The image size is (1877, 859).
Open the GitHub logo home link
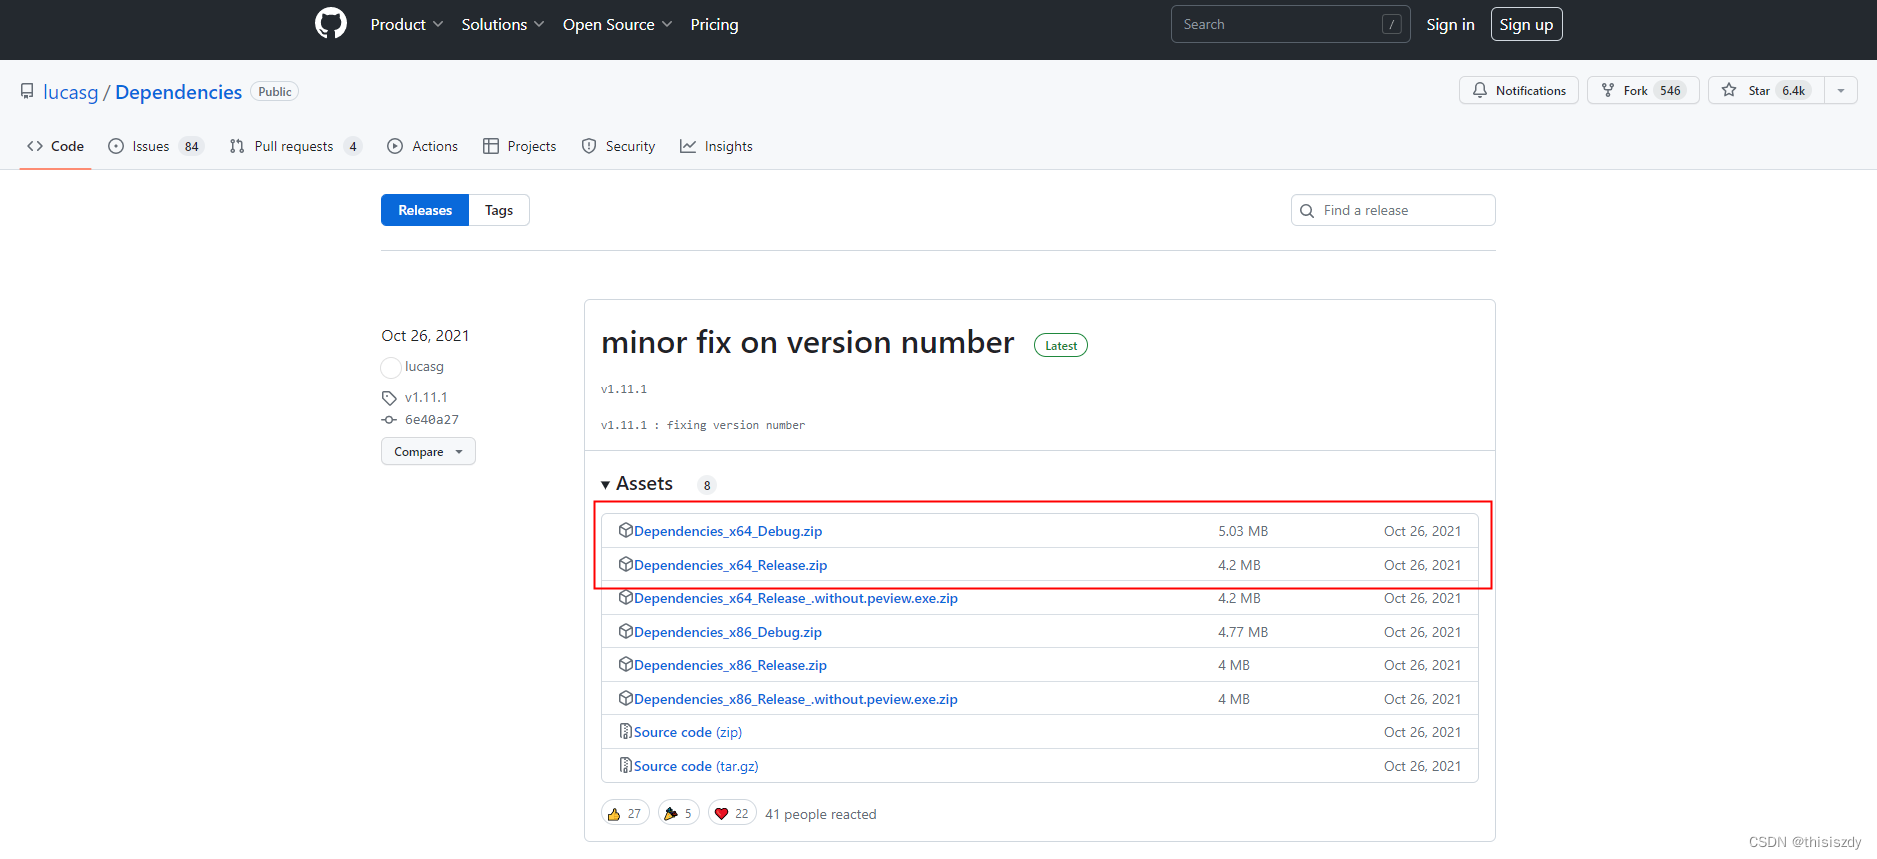click(x=331, y=24)
